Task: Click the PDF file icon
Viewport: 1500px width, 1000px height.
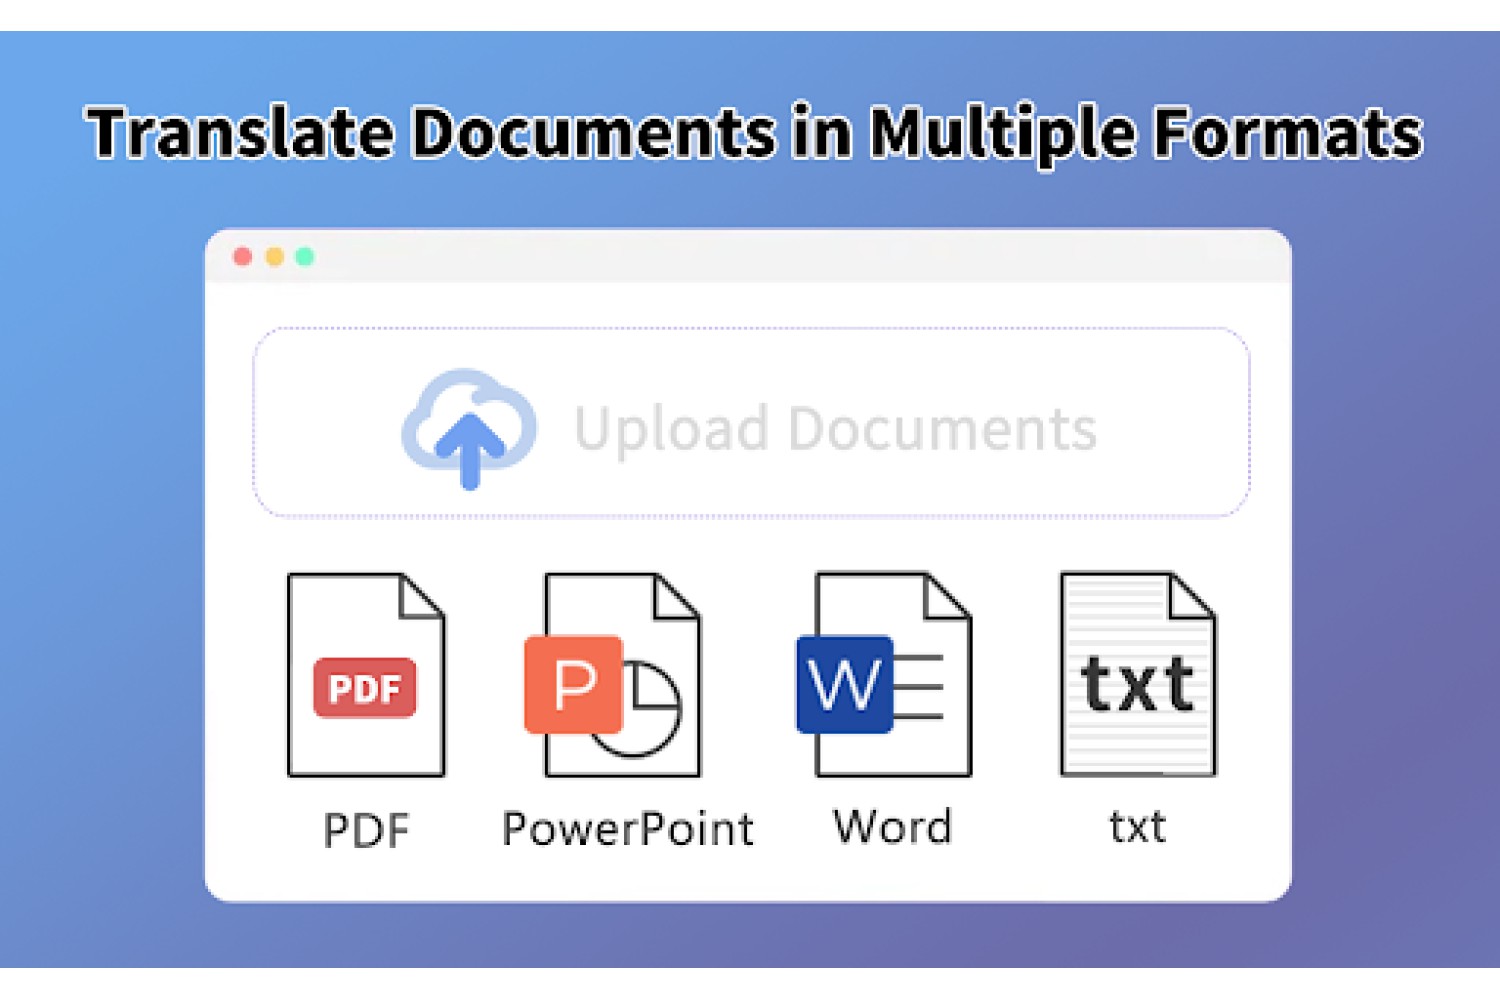Action: [x=366, y=675]
